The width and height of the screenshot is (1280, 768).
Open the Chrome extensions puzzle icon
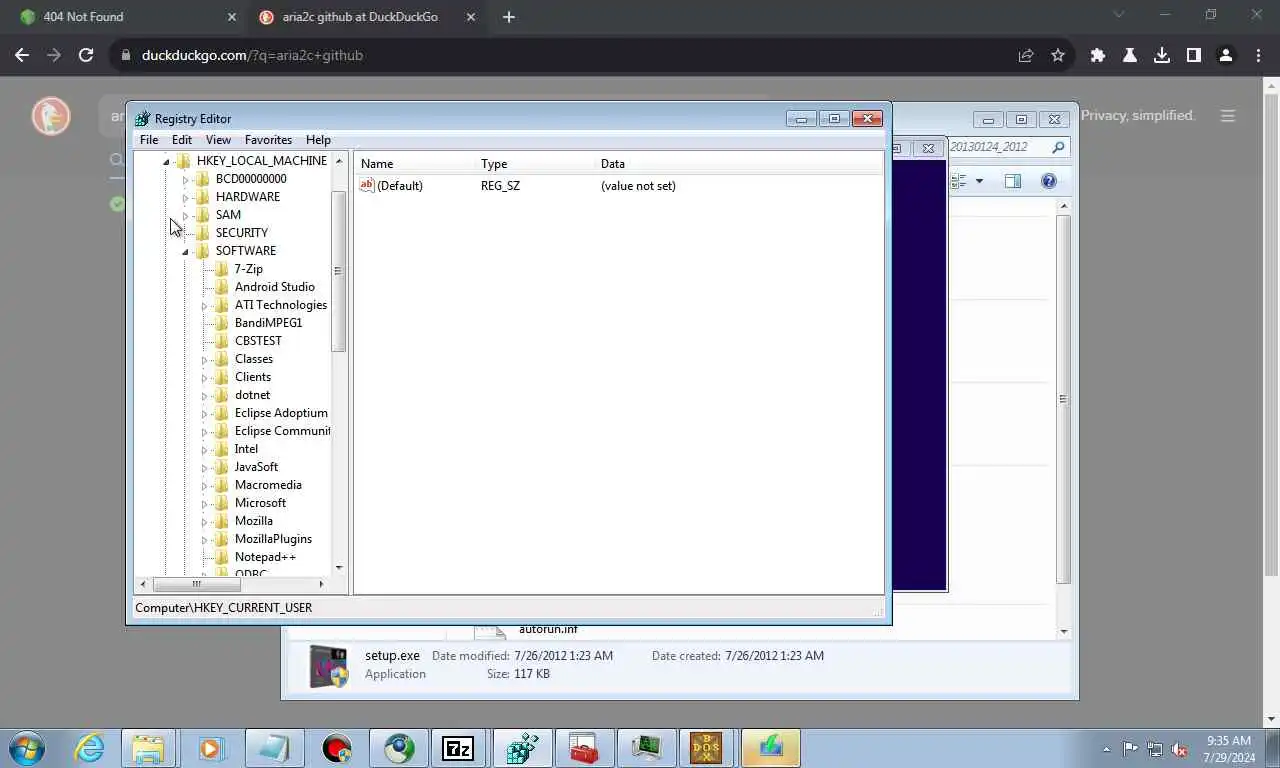coord(1098,56)
